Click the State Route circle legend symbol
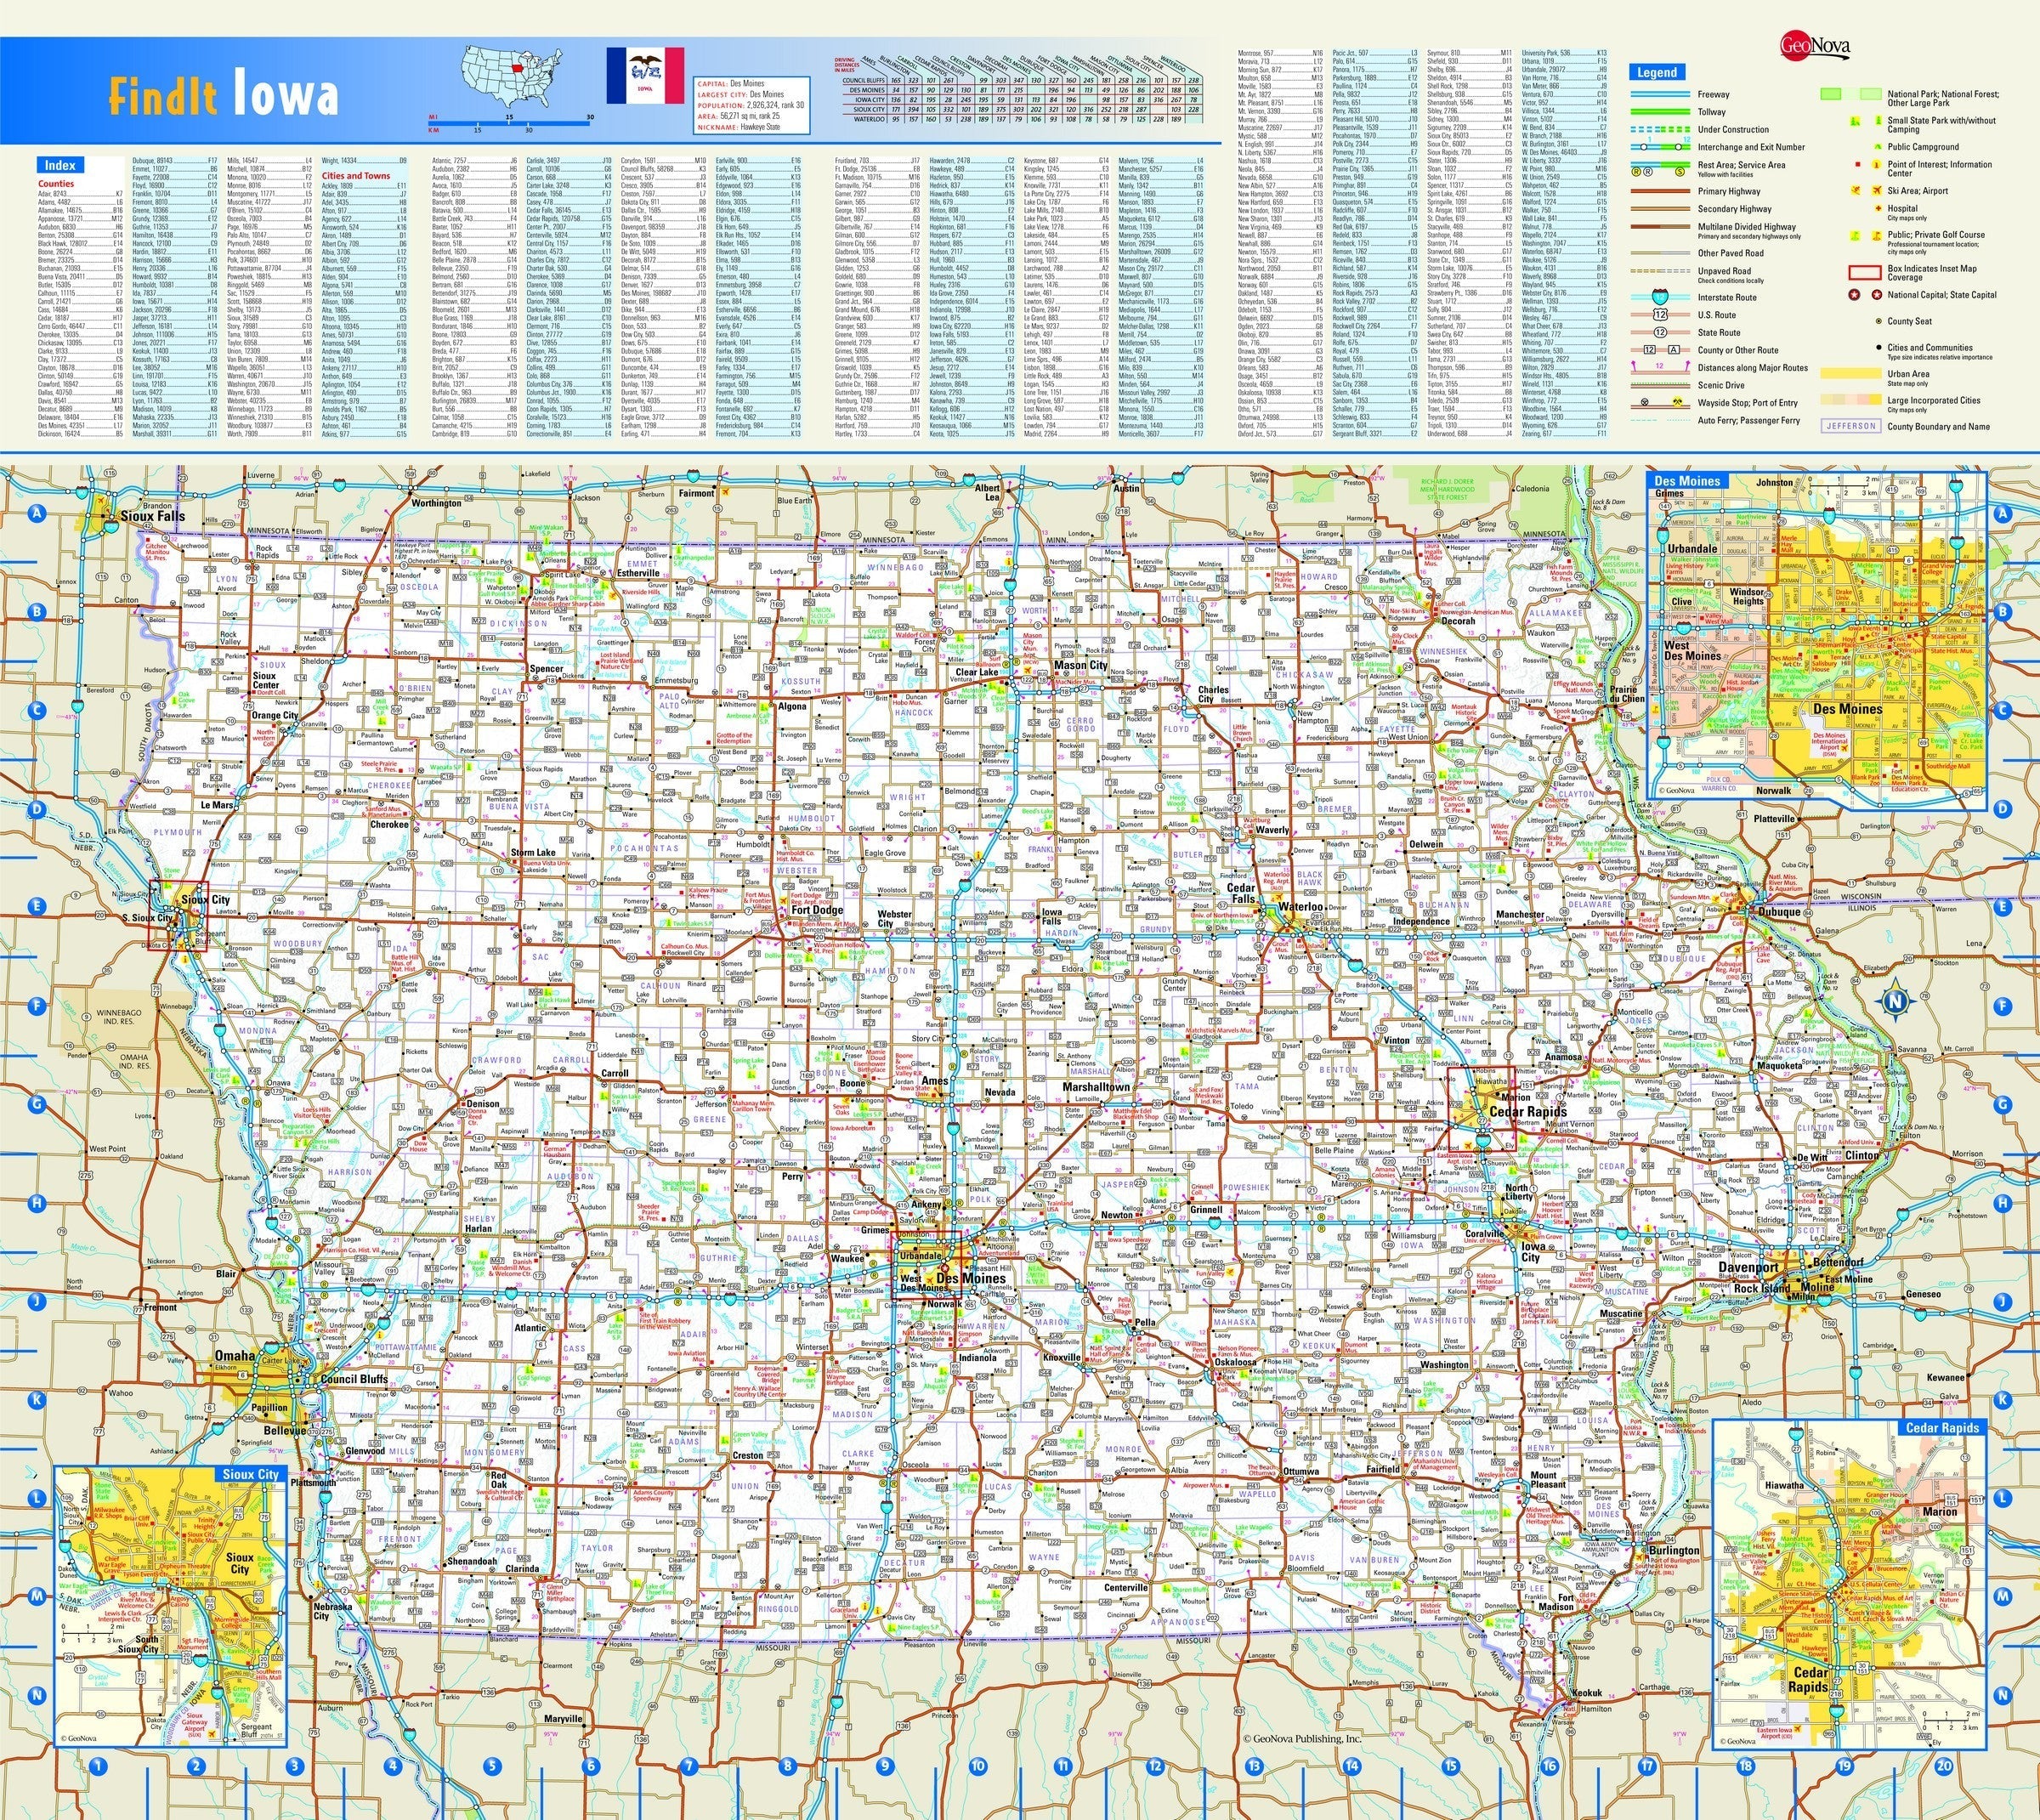 pyautogui.click(x=1661, y=333)
